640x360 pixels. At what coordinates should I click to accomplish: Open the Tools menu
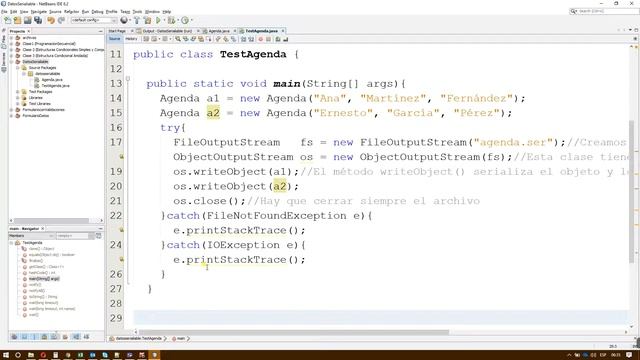[x=138, y=11]
